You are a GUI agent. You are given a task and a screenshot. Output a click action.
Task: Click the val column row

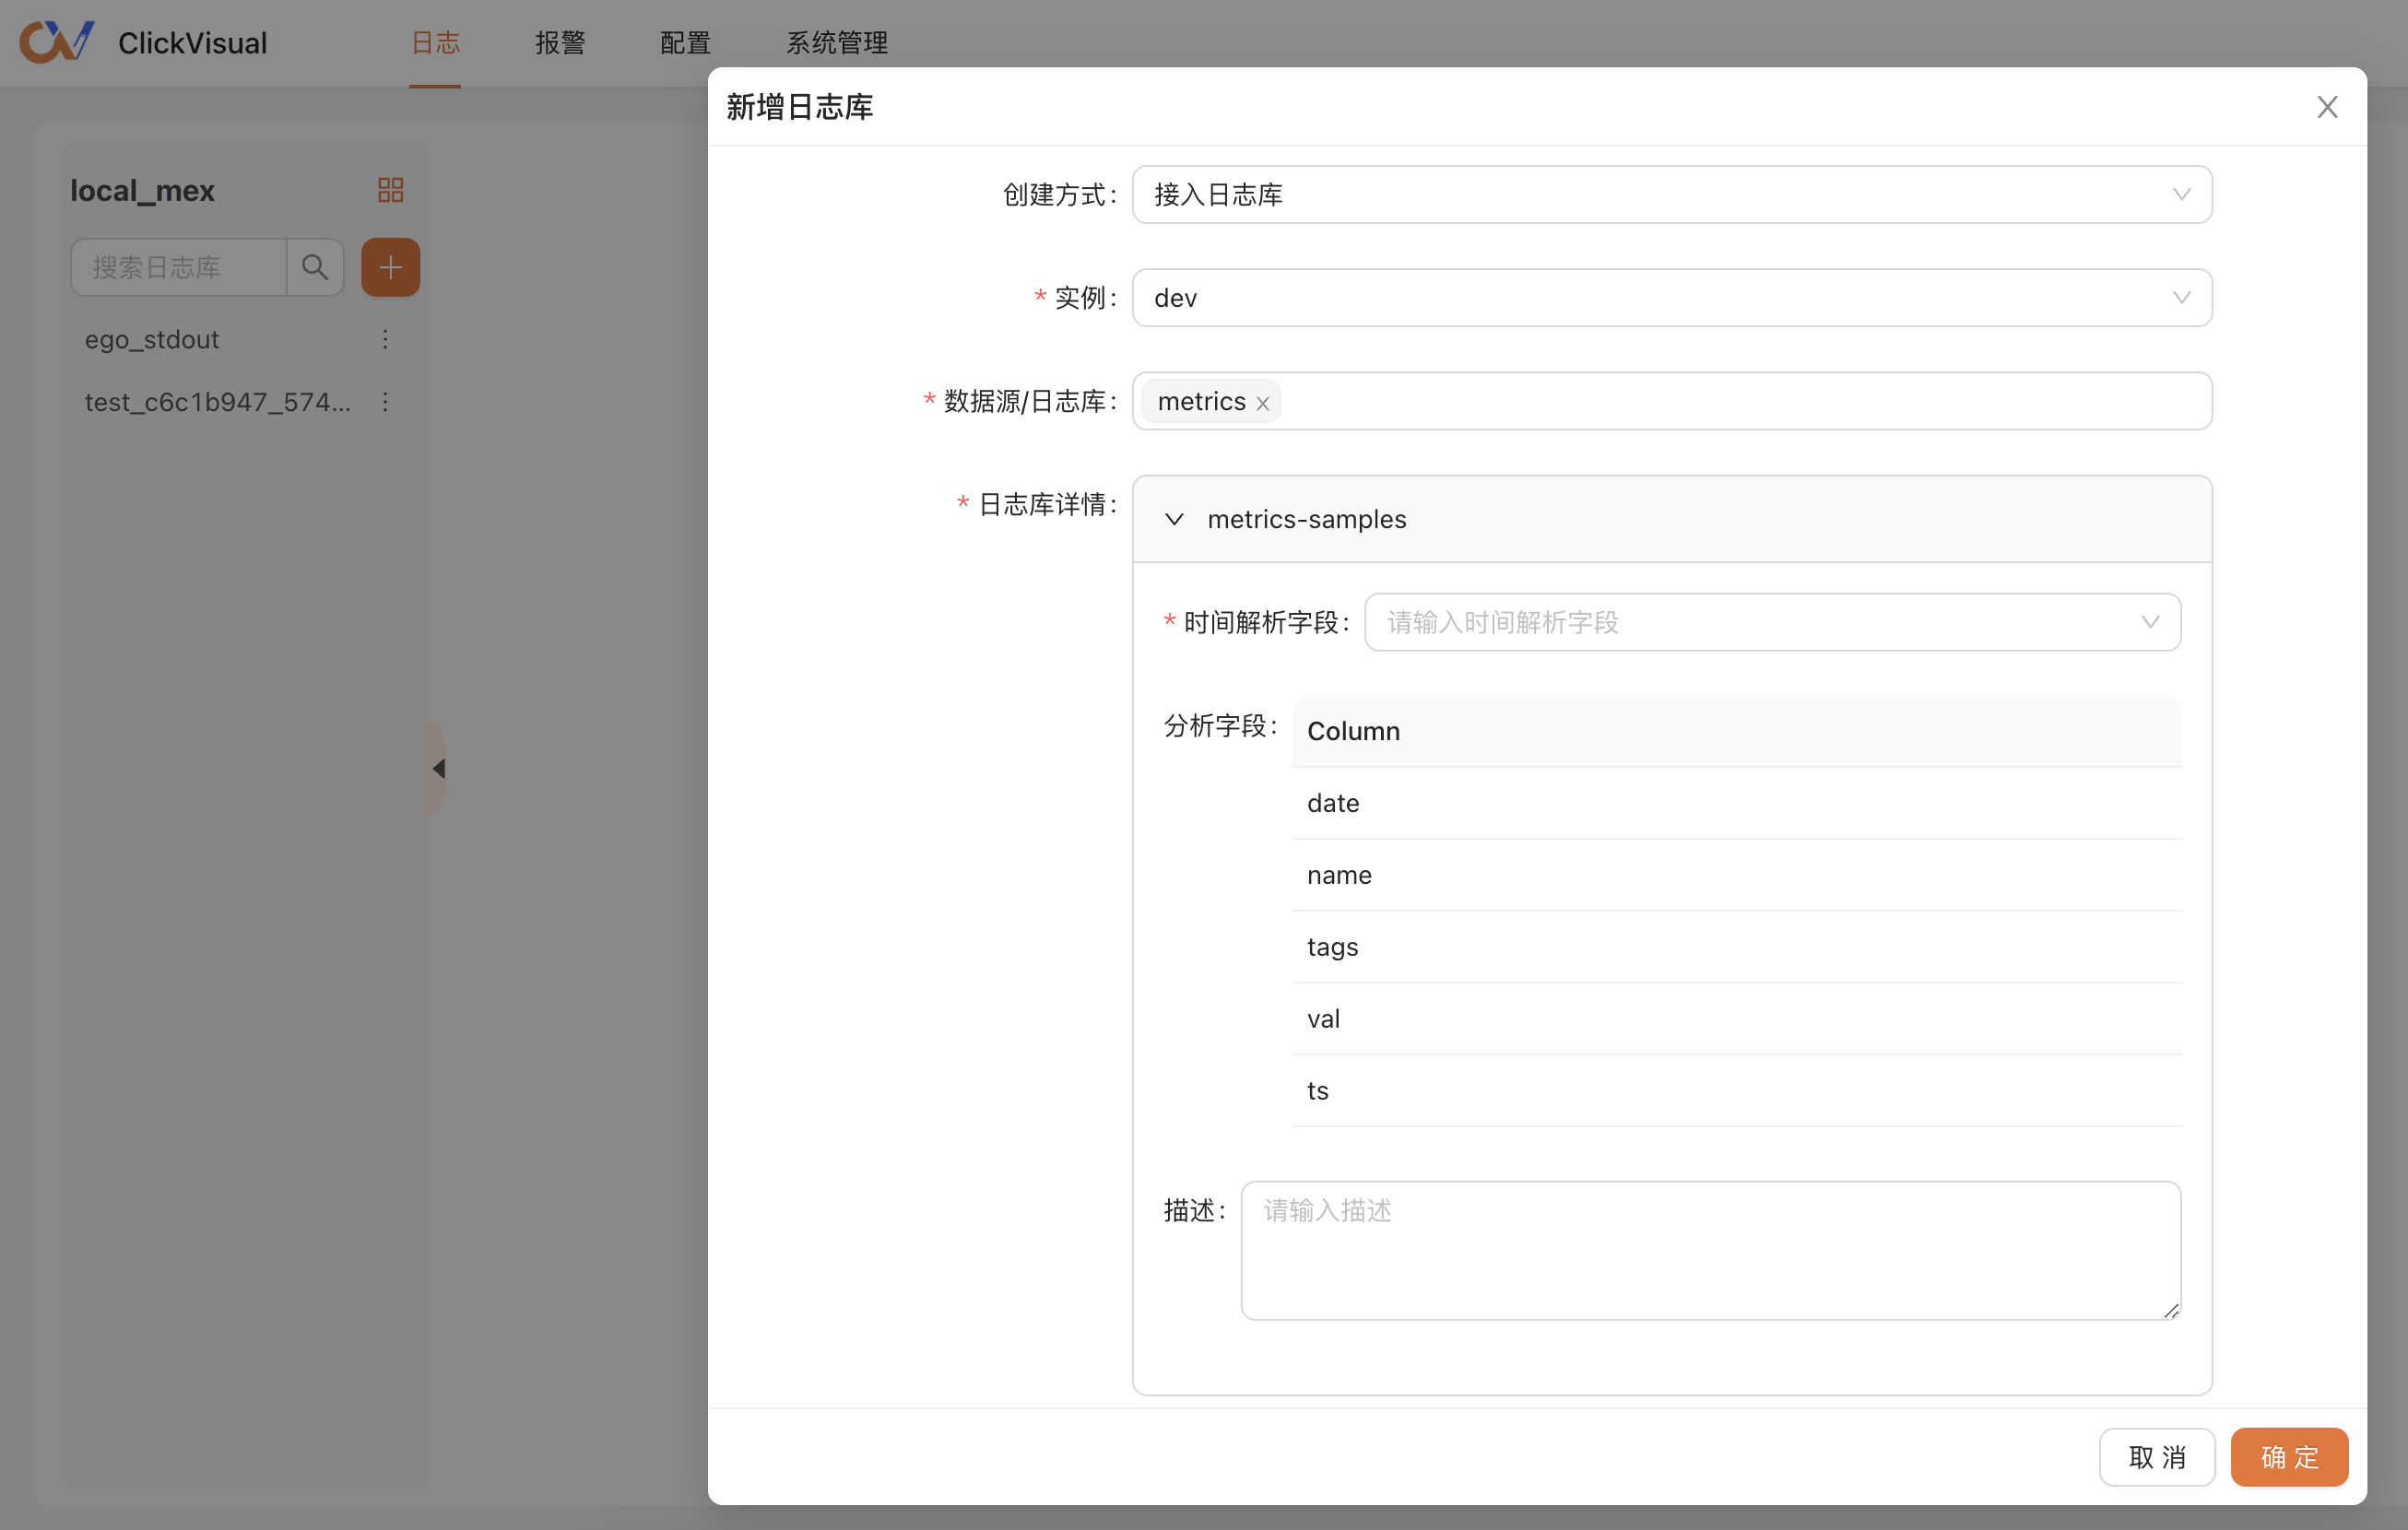(x=1736, y=1019)
